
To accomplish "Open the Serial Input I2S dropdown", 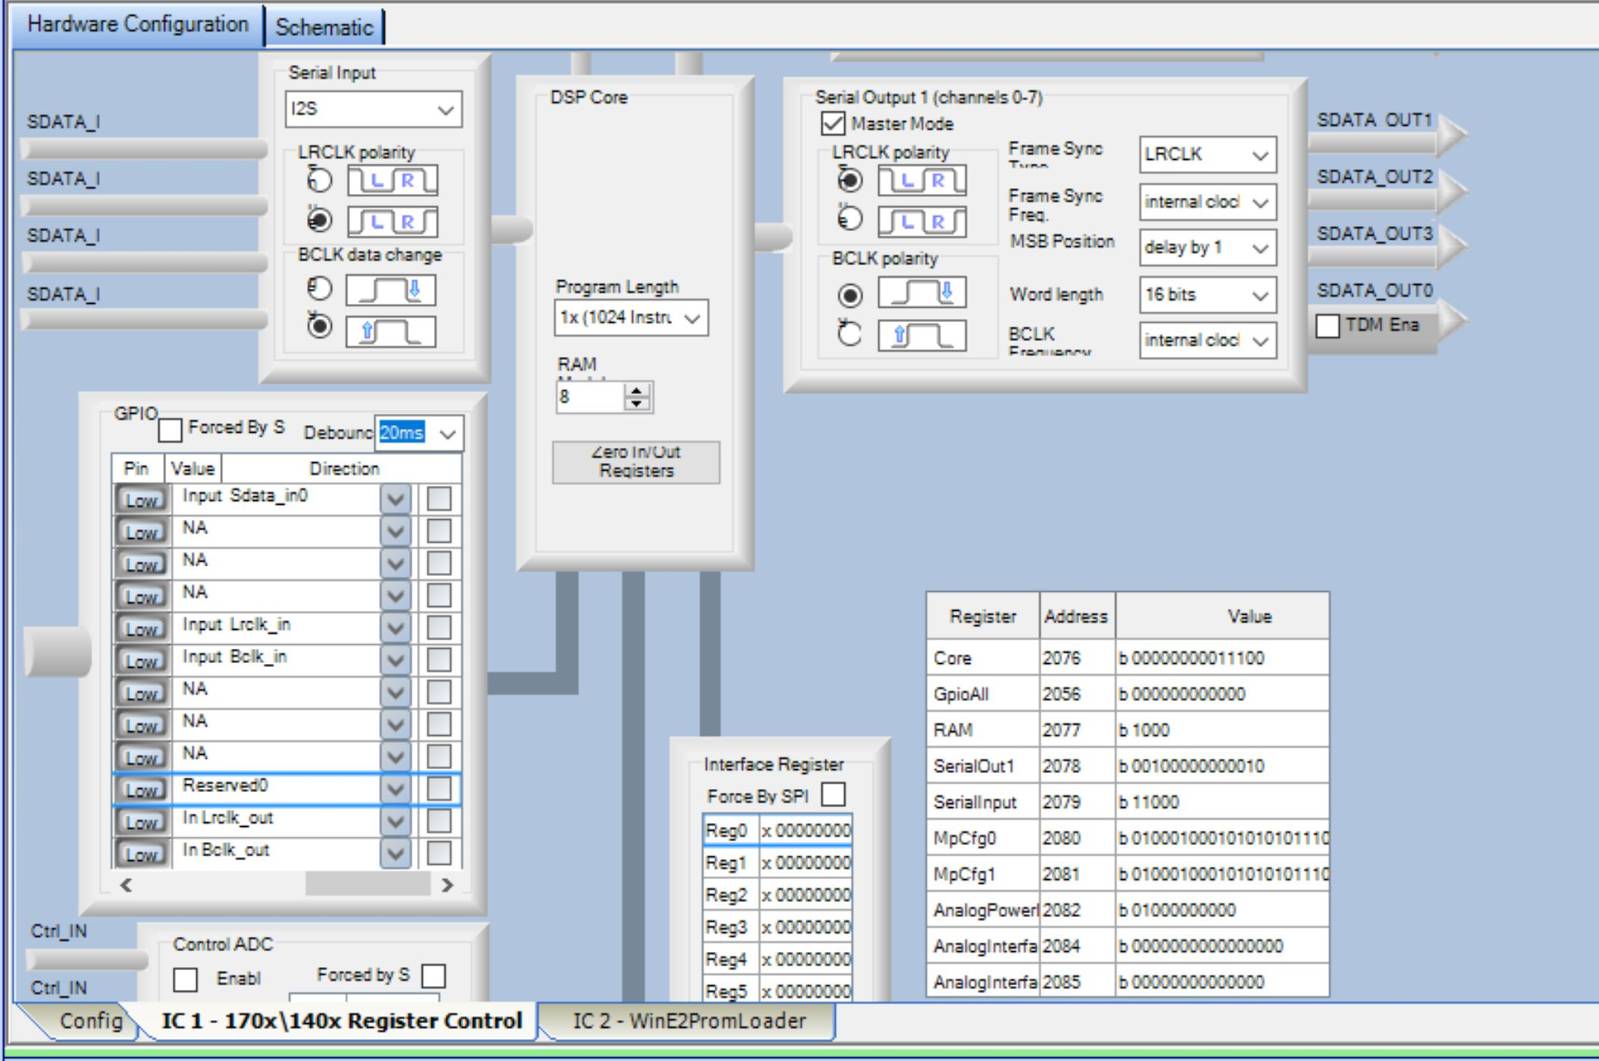I will pyautogui.click(x=374, y=109).
